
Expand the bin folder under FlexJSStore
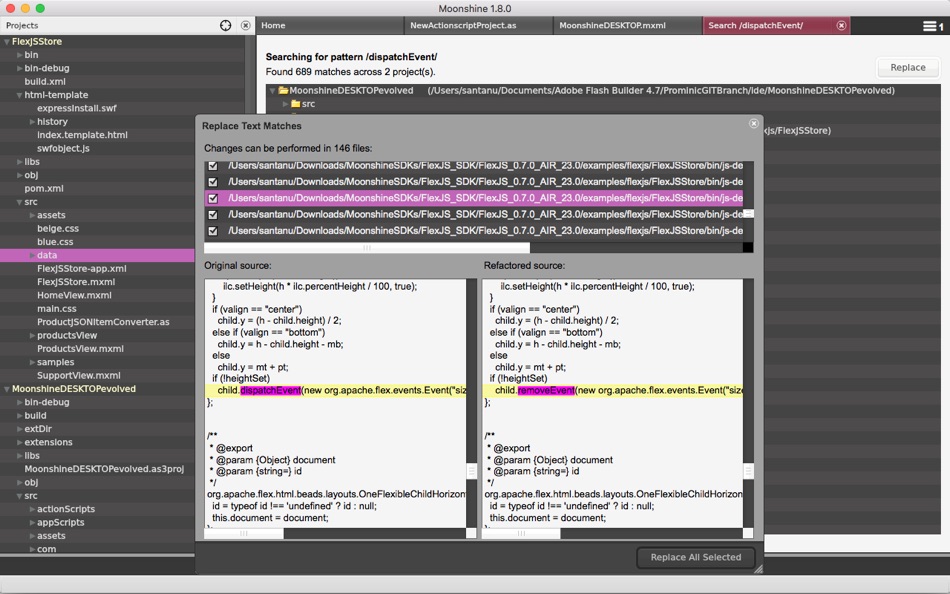[19, 55]
